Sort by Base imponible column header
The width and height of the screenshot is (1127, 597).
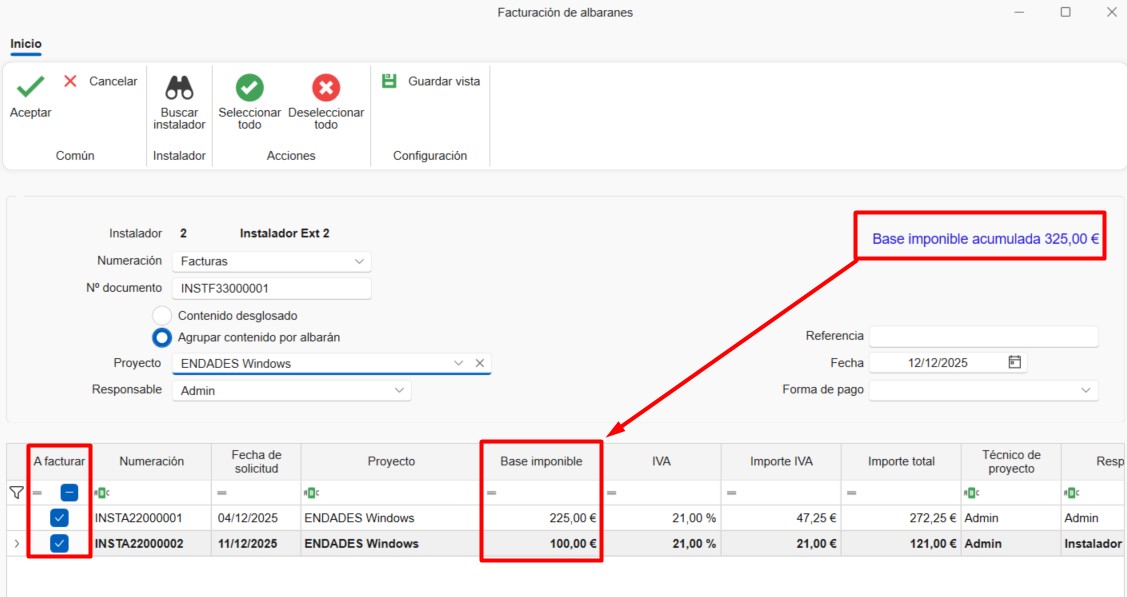pyautogui.click(x=541, y=461)
